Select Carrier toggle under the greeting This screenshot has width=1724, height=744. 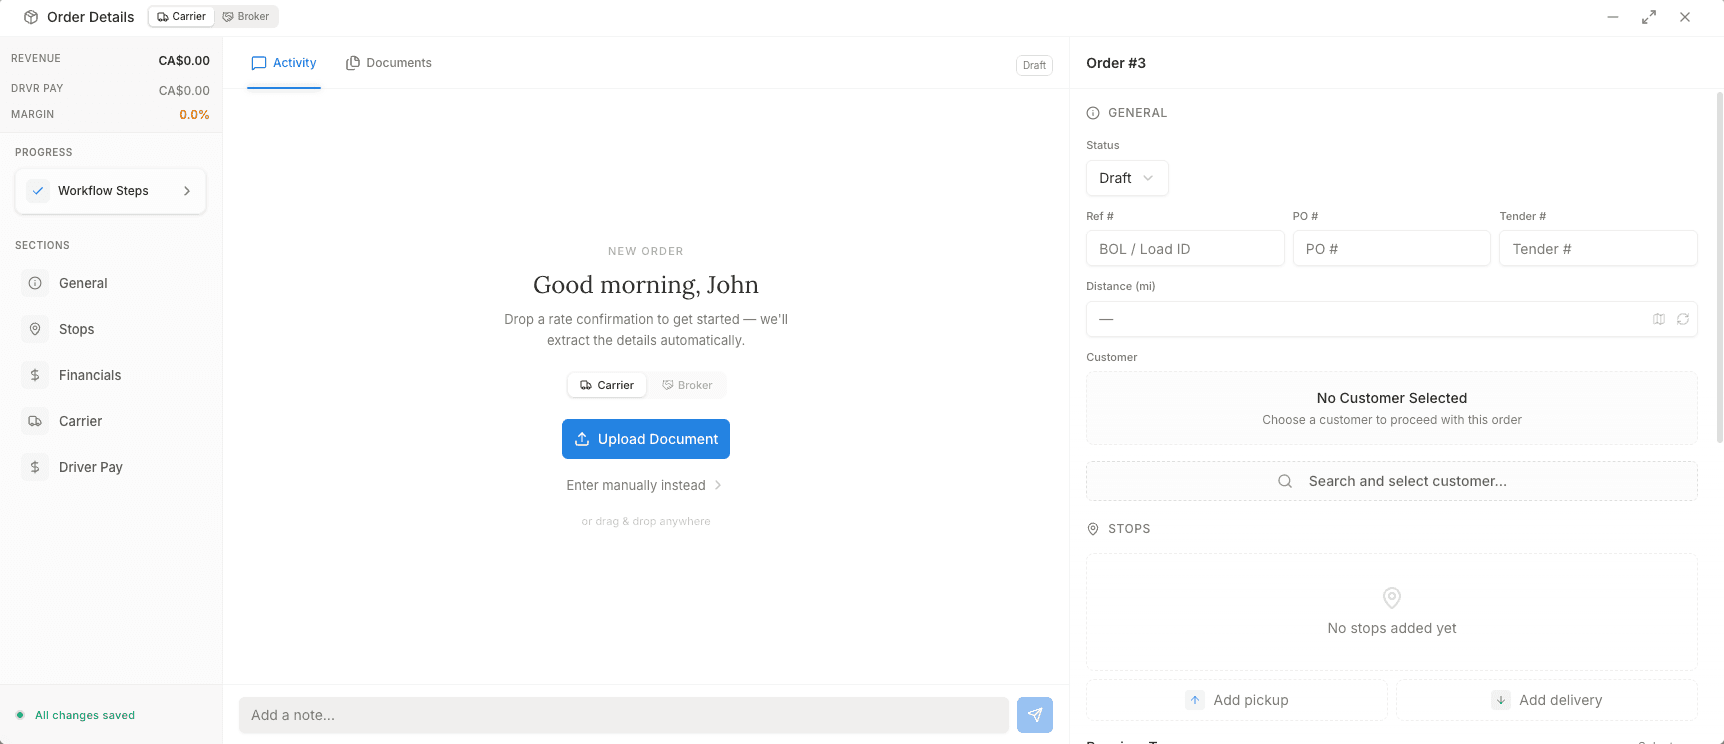pos(607,385)
